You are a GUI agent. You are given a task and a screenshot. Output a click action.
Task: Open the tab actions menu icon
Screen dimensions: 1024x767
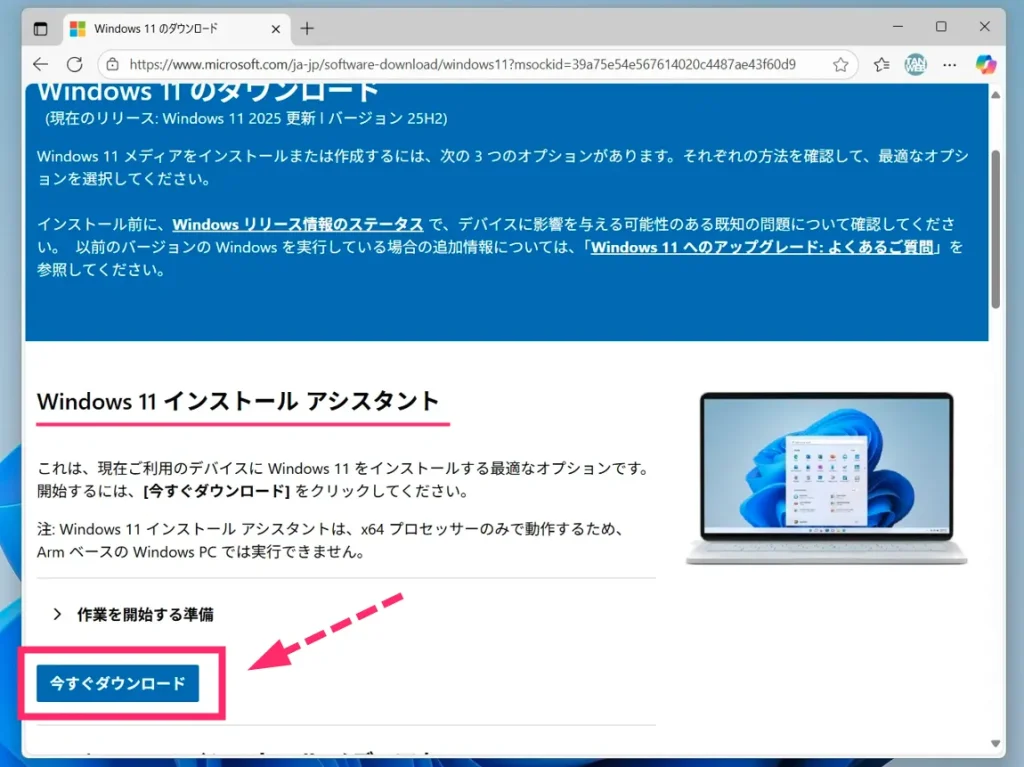41,28
